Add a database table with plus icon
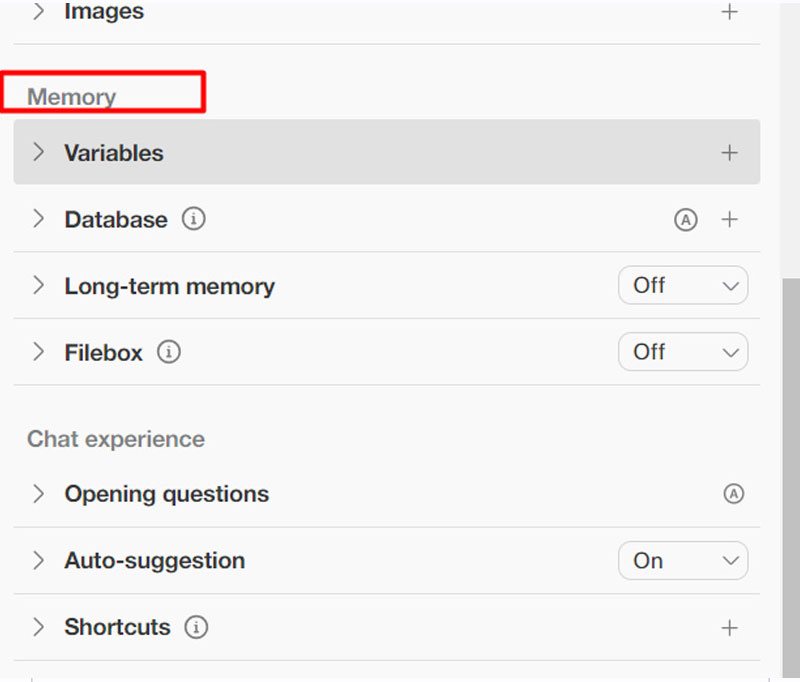The width and height of the screenshot is (800, 682). [730, 220]
